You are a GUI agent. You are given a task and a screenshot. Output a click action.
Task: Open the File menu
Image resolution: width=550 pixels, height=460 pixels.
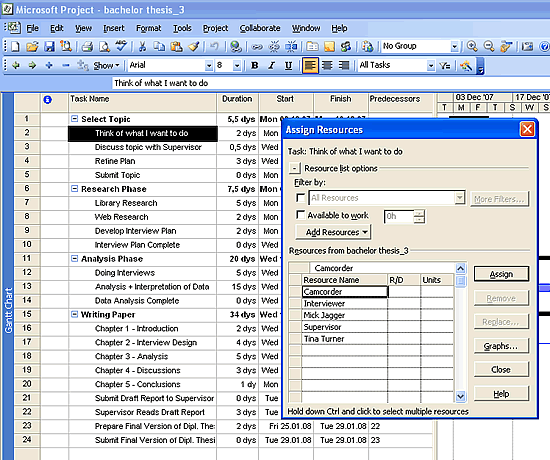33,28
